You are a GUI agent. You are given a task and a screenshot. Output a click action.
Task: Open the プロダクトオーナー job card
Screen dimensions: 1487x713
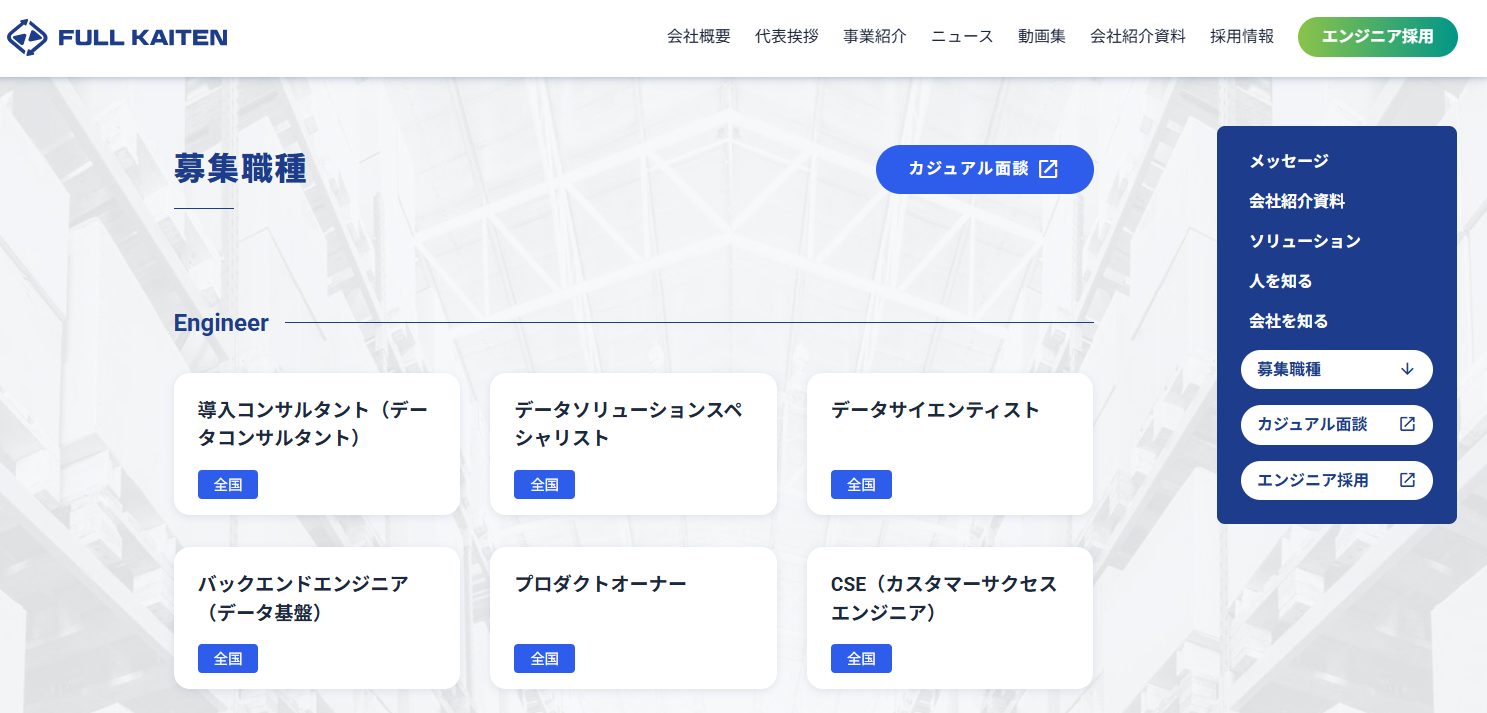(633, 617)
